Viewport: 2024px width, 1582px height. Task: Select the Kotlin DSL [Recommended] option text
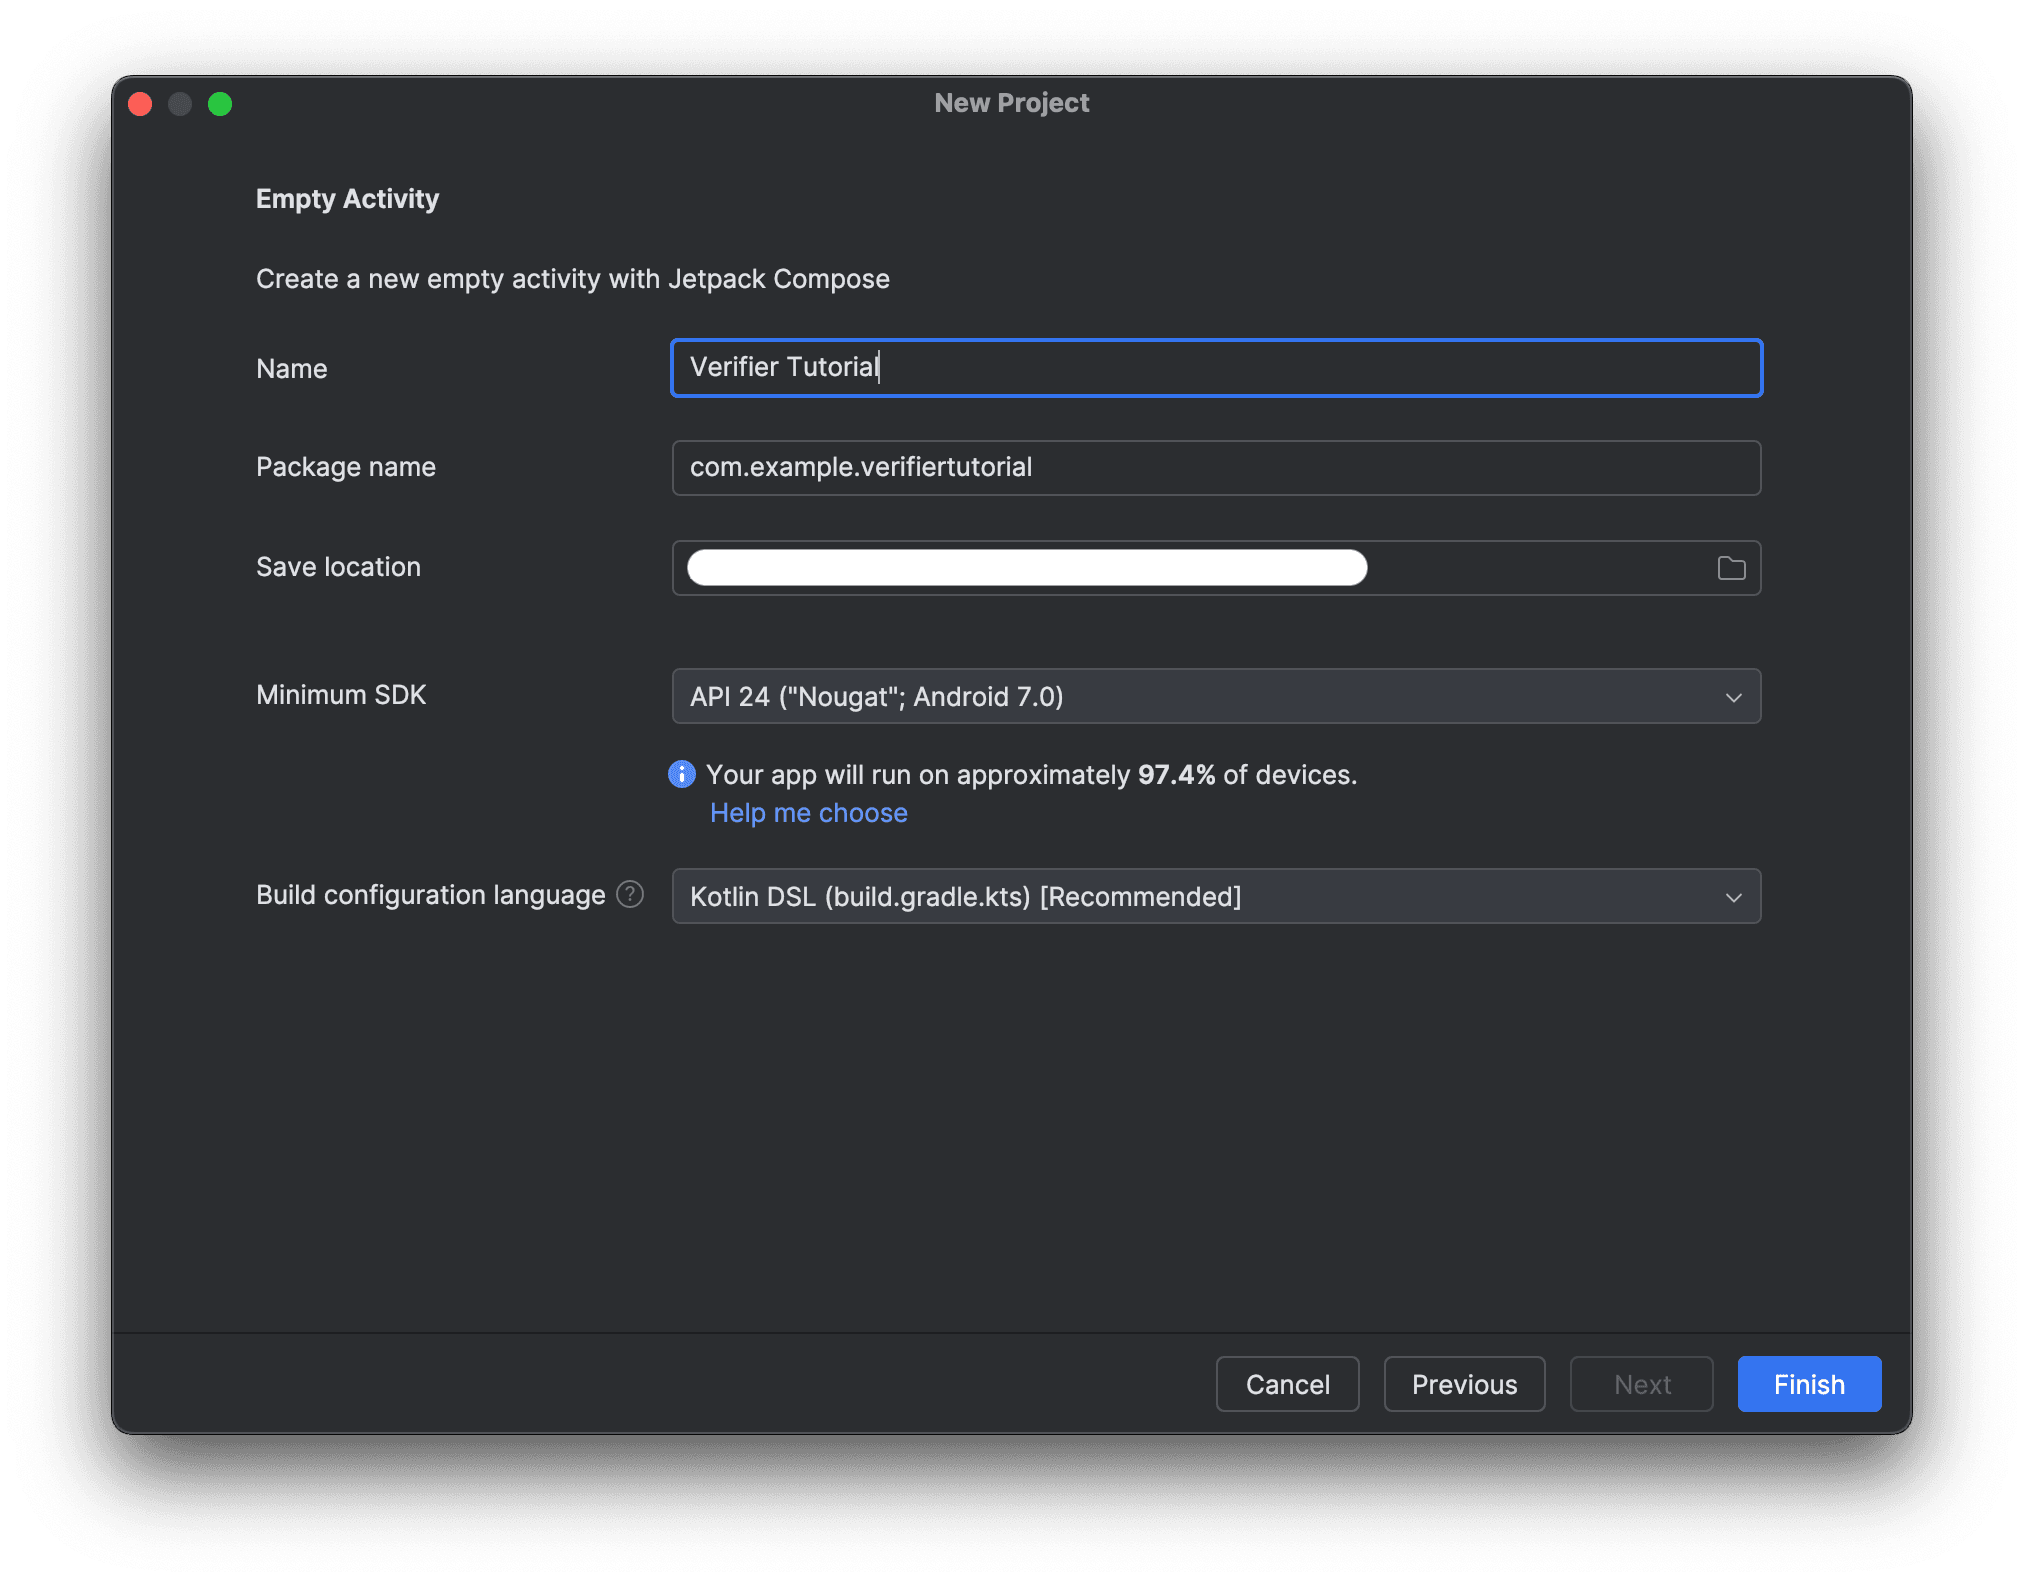point(963,896)
